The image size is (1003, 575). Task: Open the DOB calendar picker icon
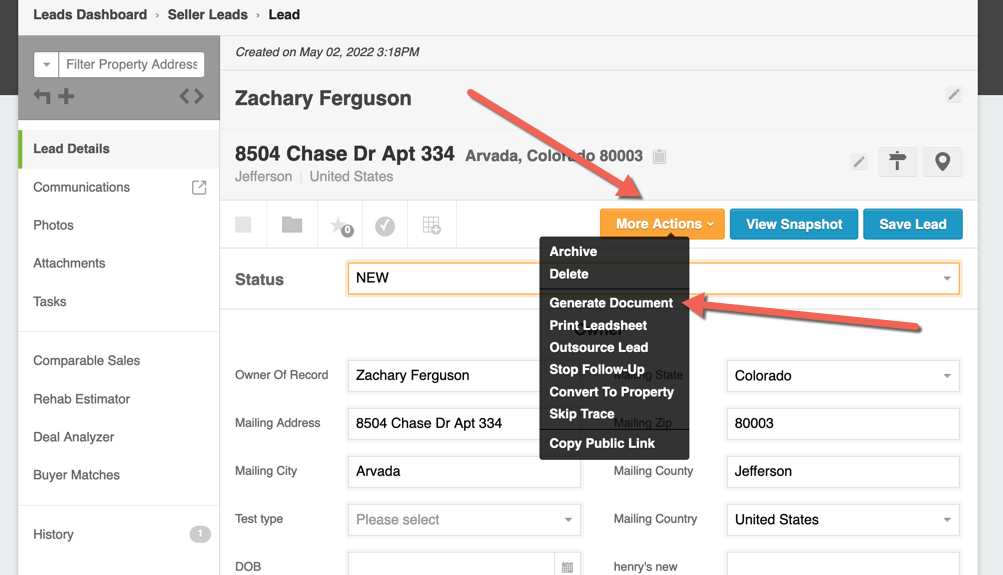567,567
